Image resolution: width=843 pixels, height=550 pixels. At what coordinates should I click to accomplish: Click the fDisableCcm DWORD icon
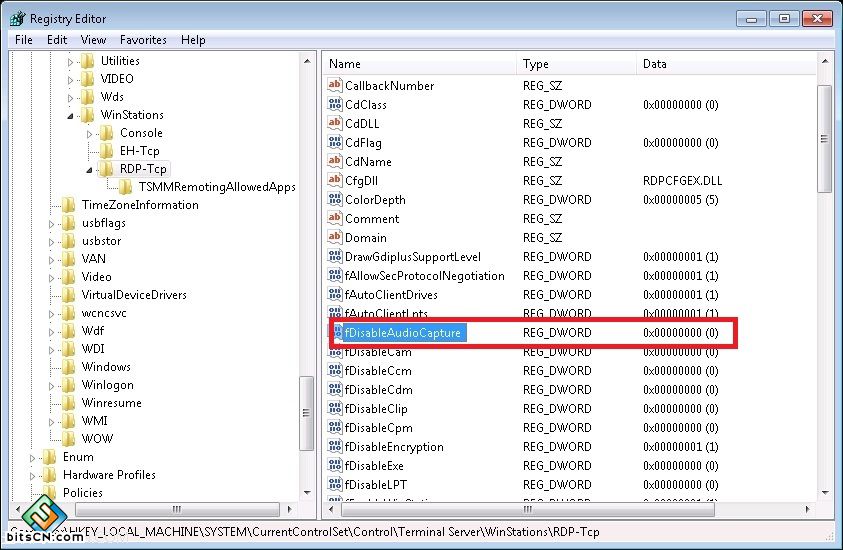click(x=334, y=370)
